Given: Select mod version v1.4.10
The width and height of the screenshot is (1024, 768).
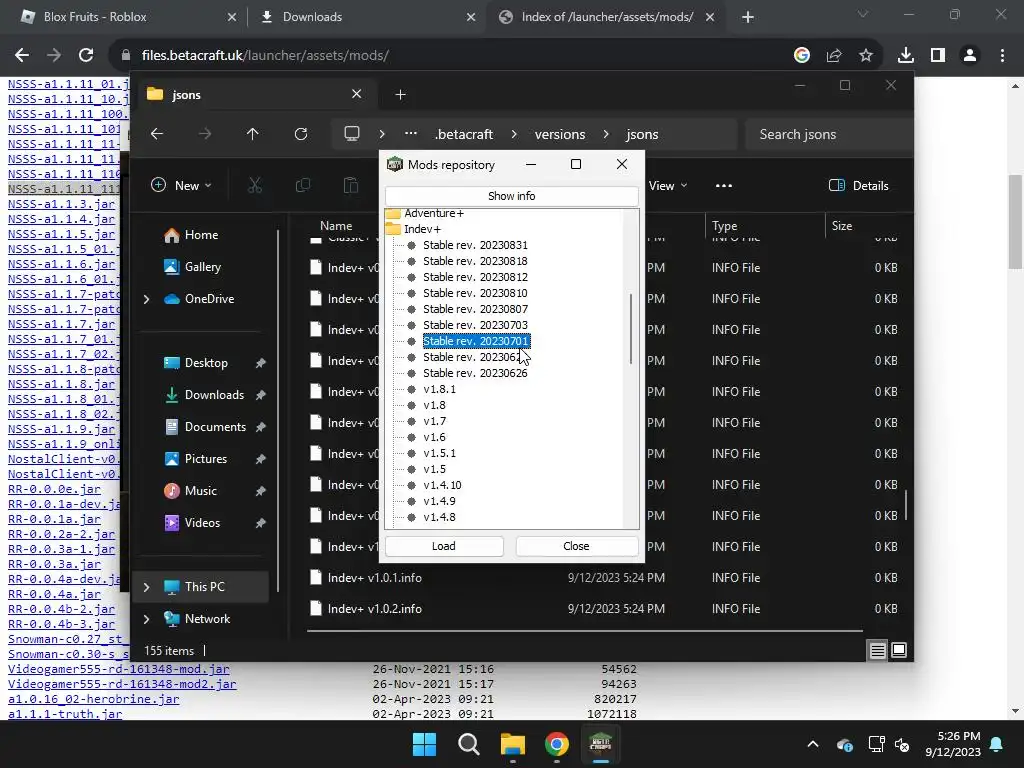Looking at the screenshot, I should pos(442,485).
